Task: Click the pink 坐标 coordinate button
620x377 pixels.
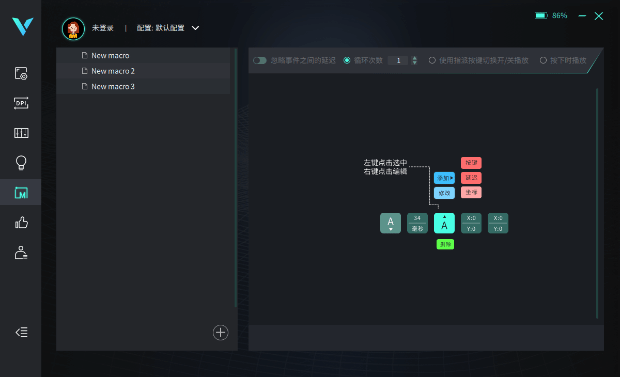Action: click(471, 193)
